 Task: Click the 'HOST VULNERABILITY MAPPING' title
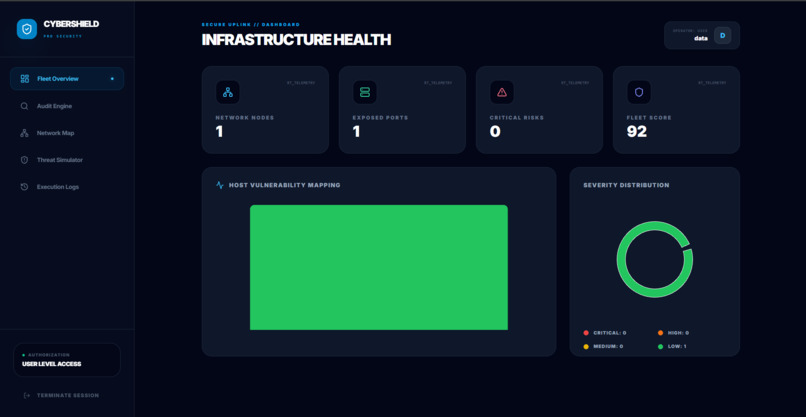pyautogui.click(x=285, y=185)
